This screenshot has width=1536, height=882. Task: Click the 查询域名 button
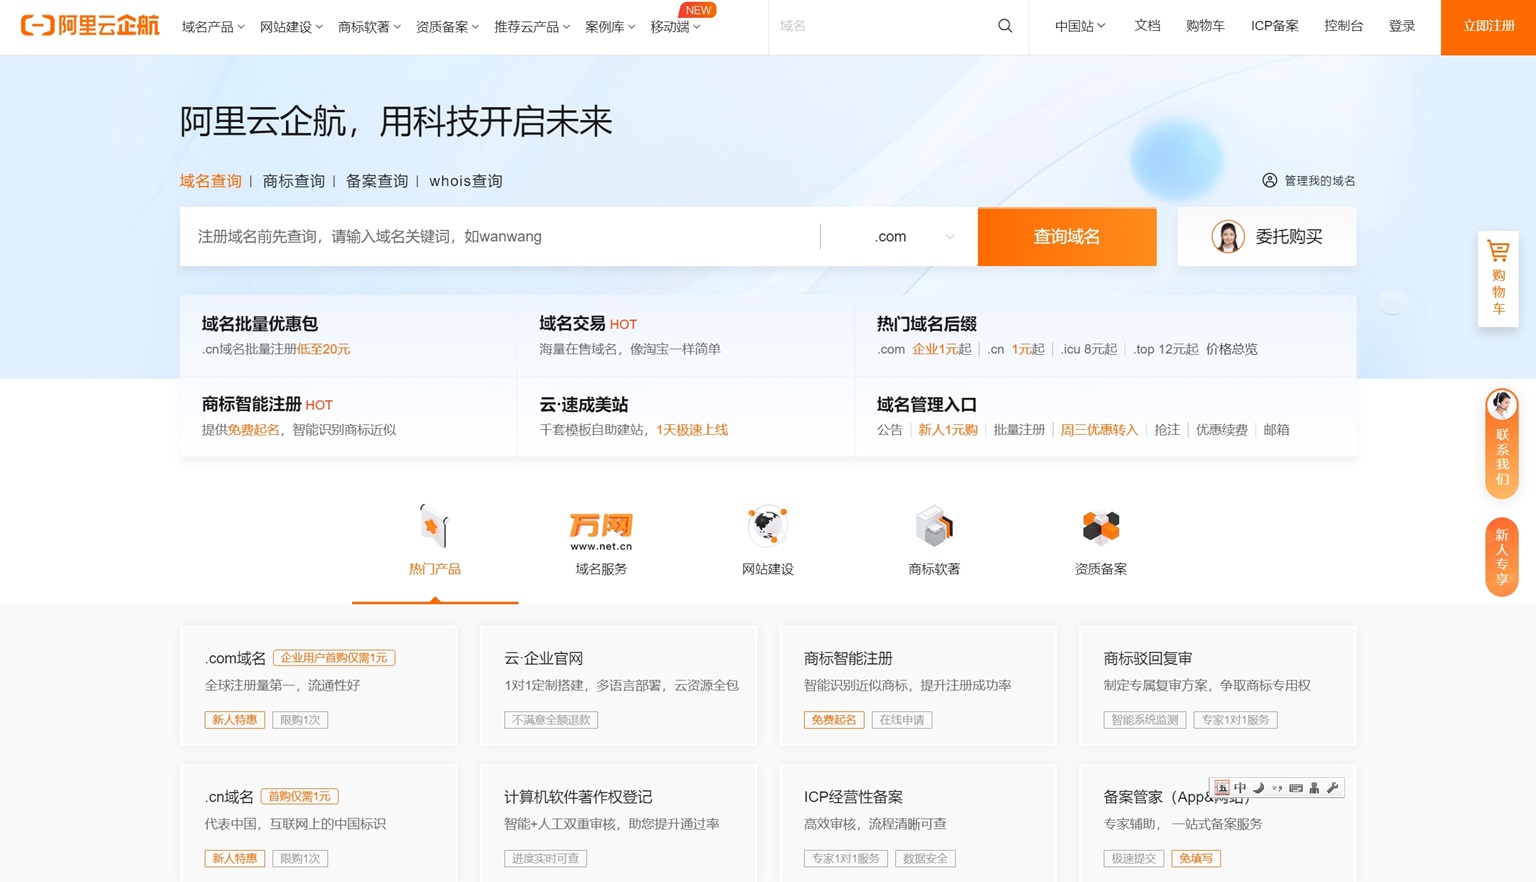click(x=1067, y=236)
